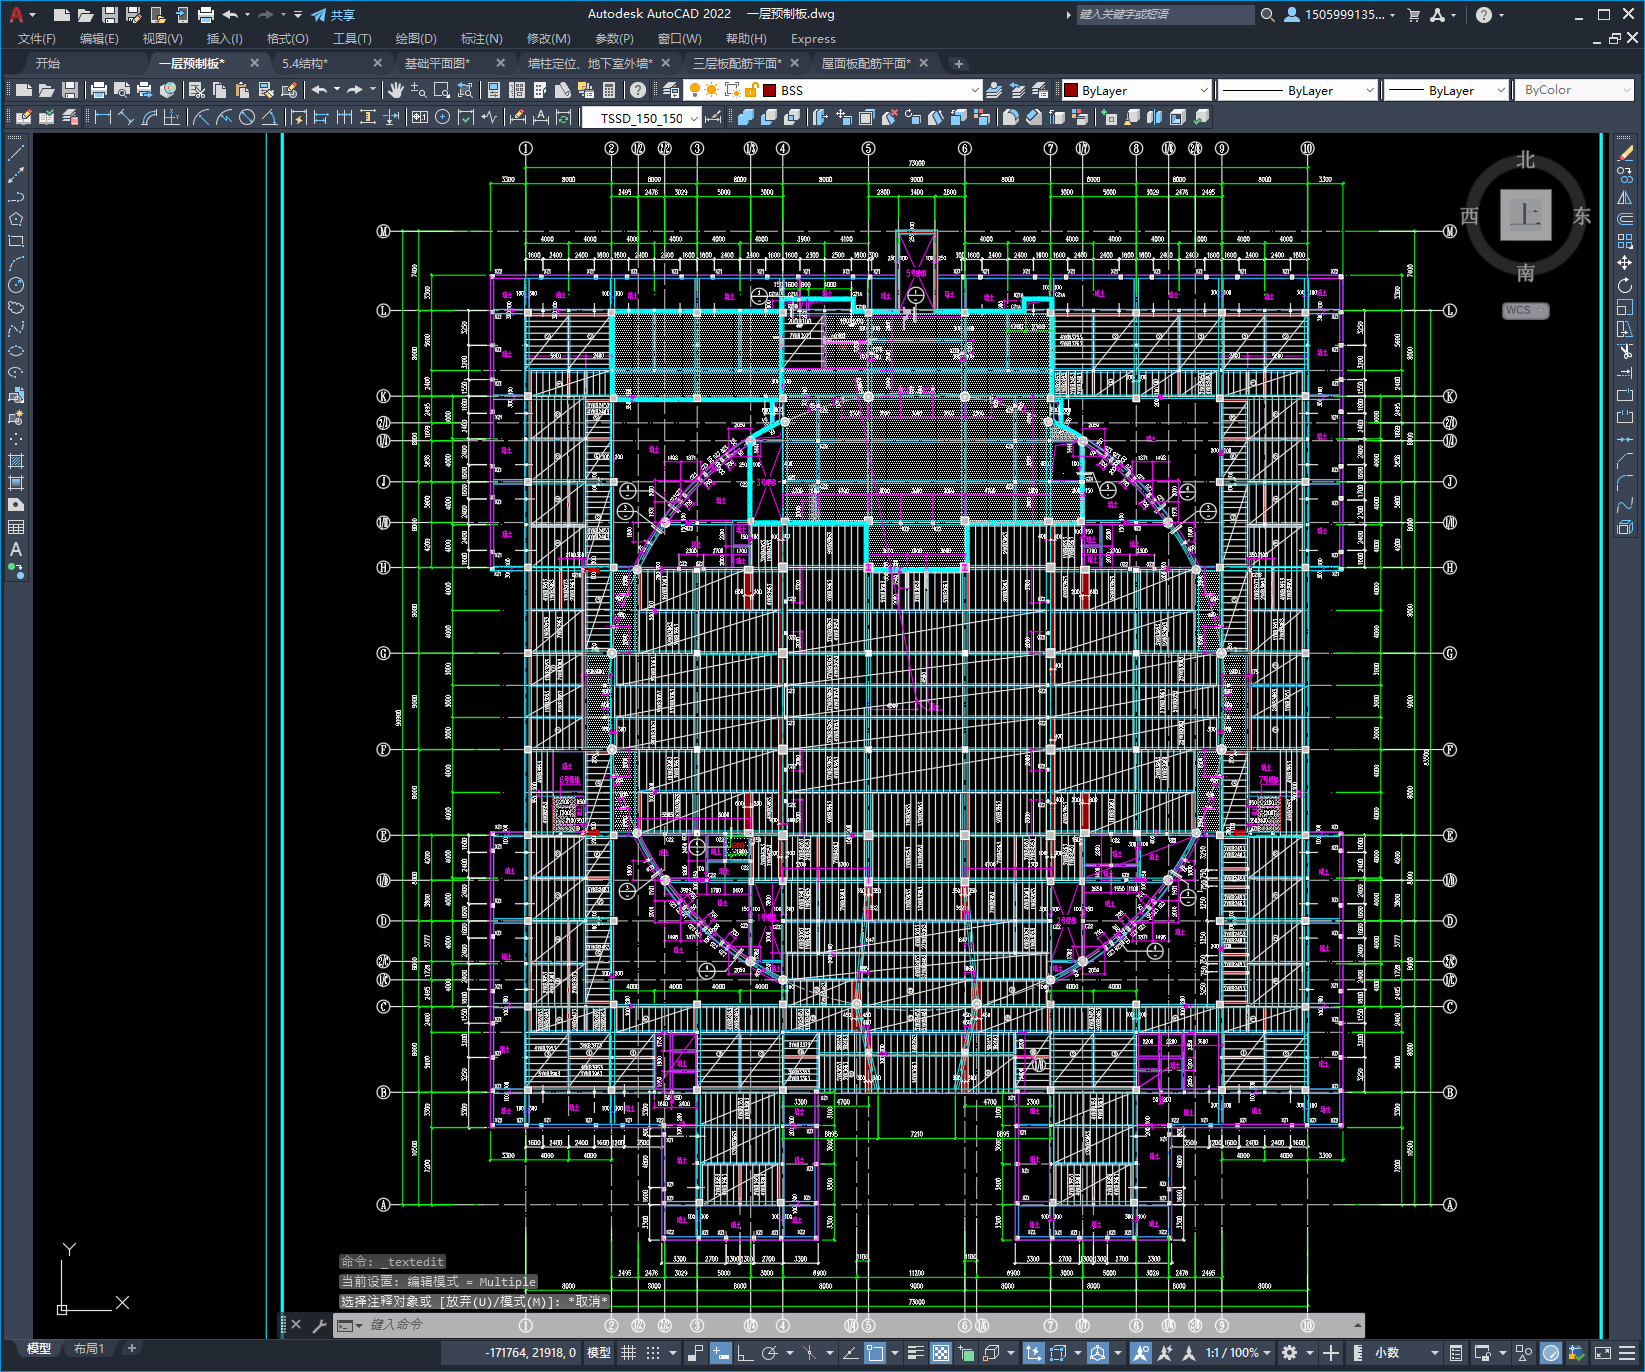This screenshot has width=1645, height=1372.
Task: Click the 东 direction on the ViewCube
Action: point(1581,216)
